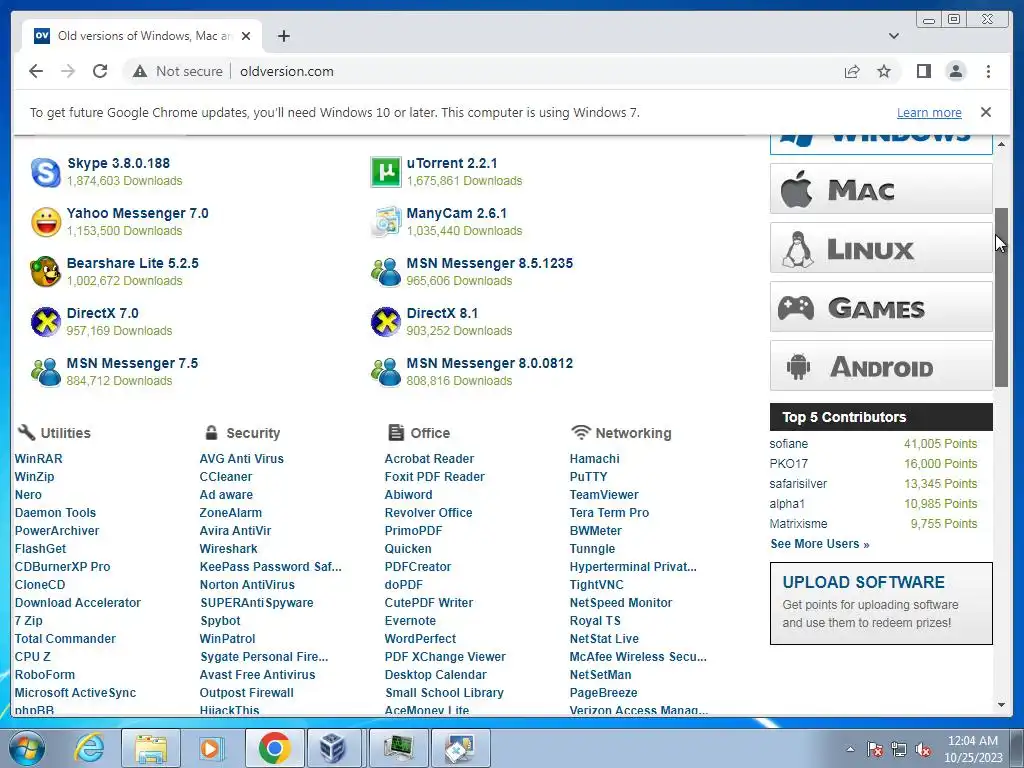Open the WinRAR link under Utilities
Viewport: 1024px width, 768px height.
39,458
